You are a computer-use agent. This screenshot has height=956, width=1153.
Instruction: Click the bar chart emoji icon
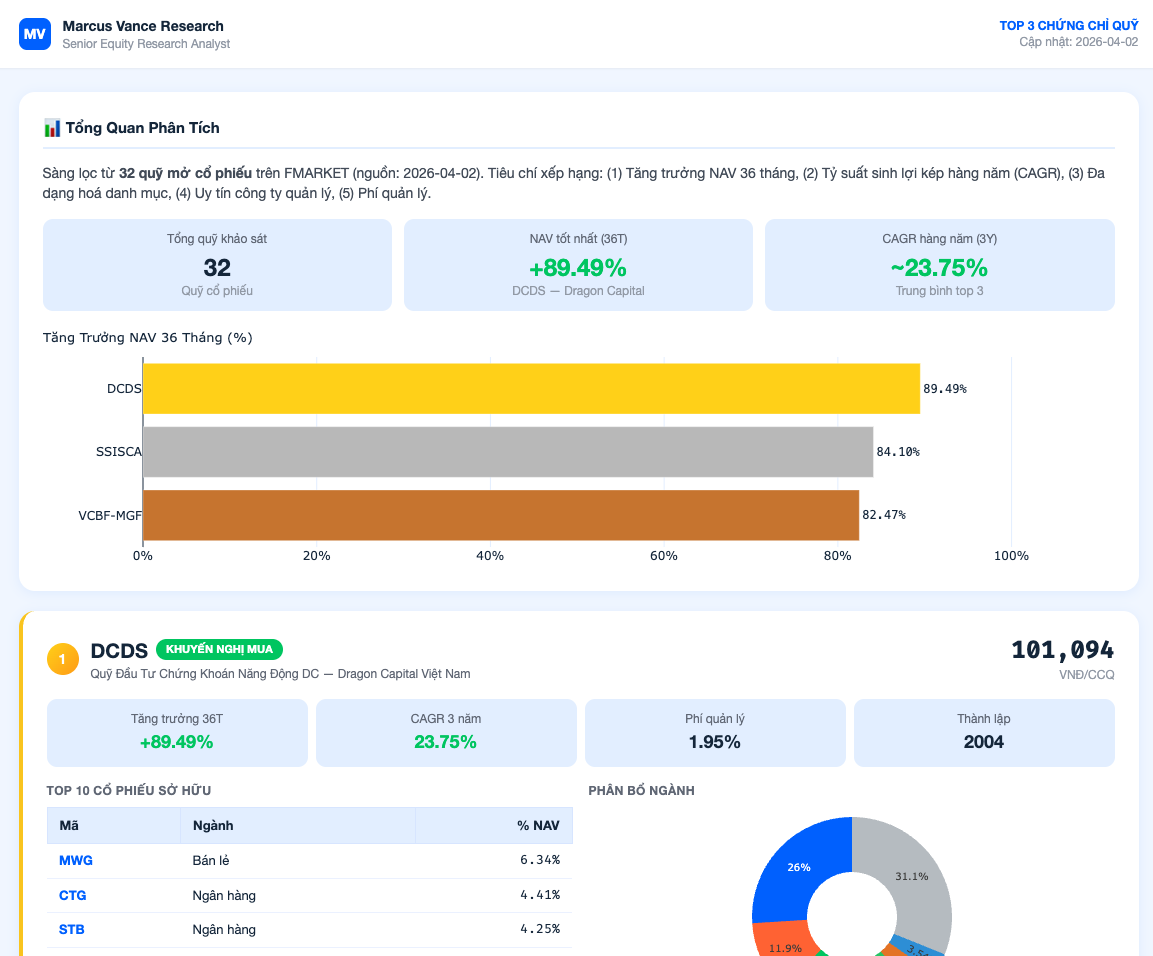(52, 128)
